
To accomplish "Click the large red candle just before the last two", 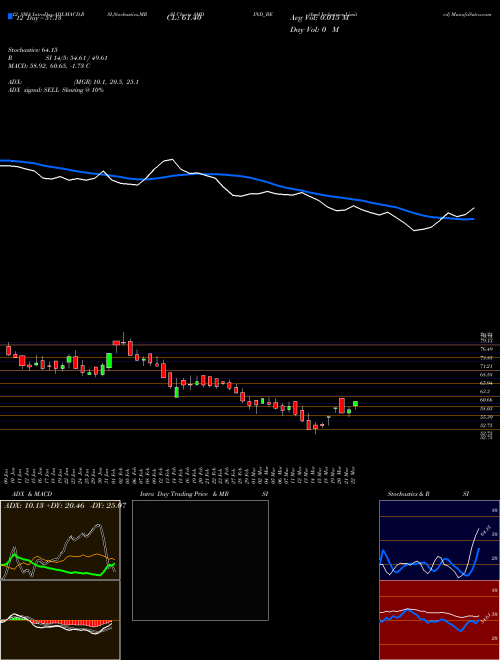I will [x=342, y=406].
